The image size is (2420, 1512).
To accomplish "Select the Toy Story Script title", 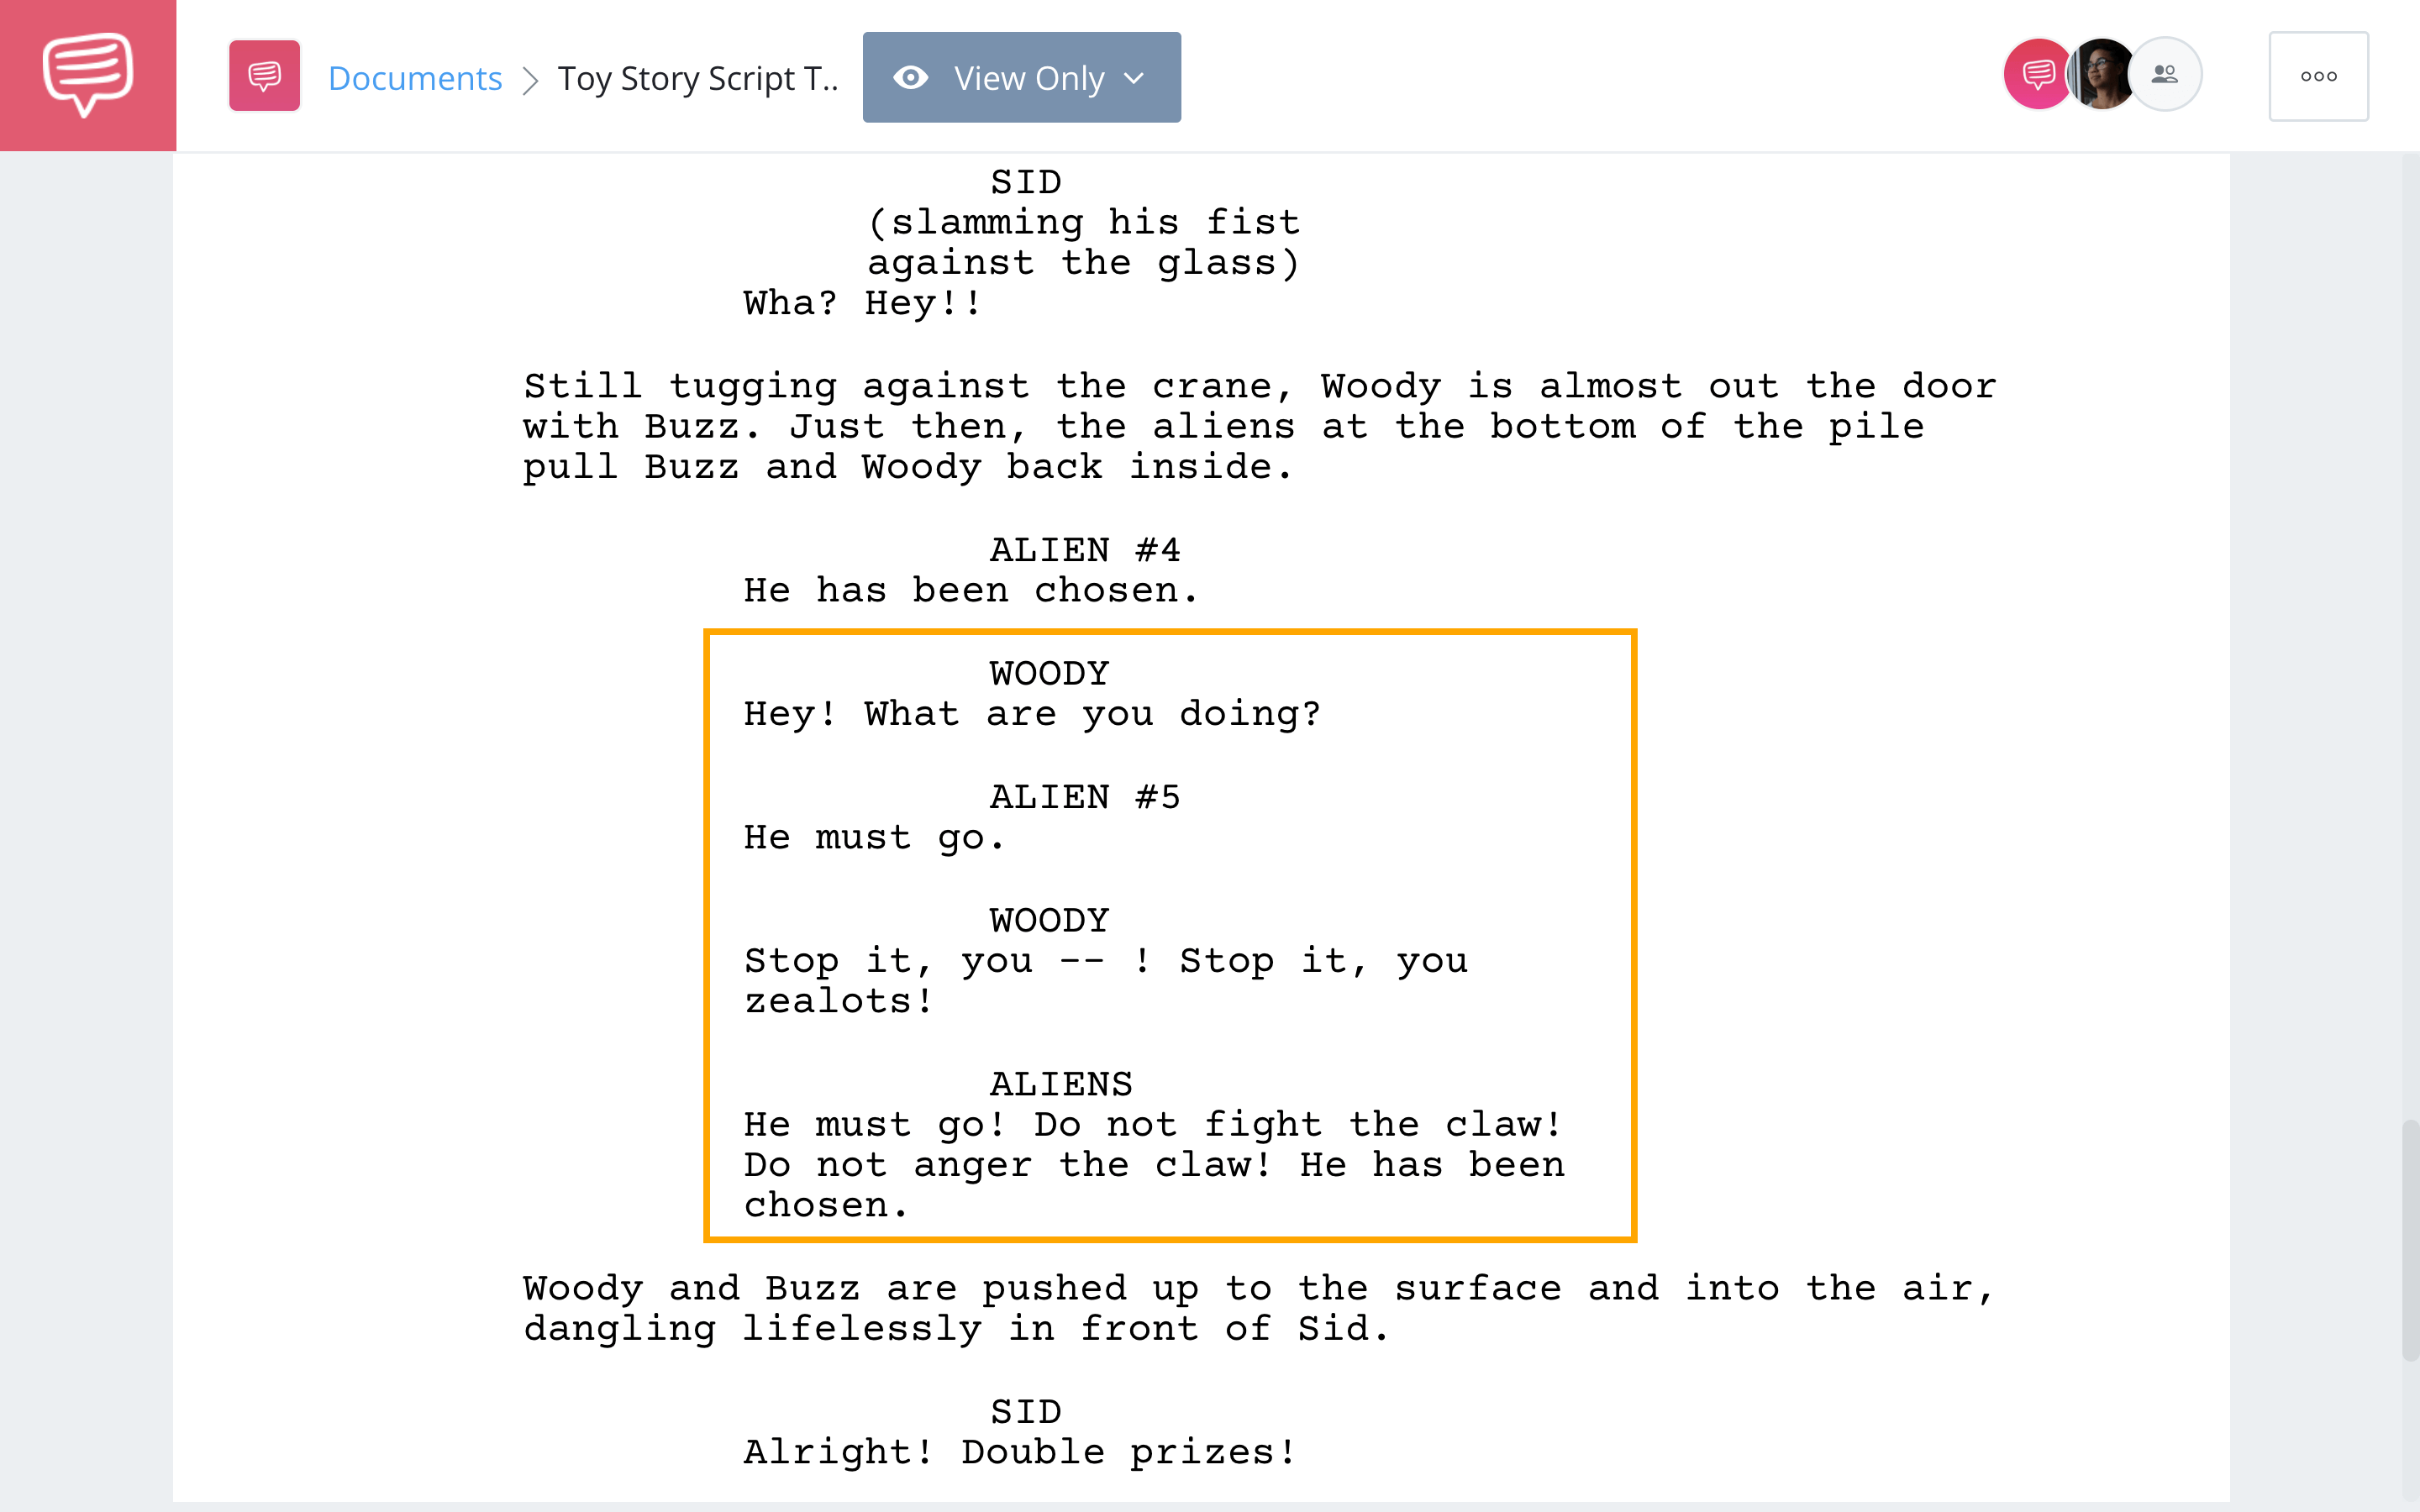I will (698, 78).
